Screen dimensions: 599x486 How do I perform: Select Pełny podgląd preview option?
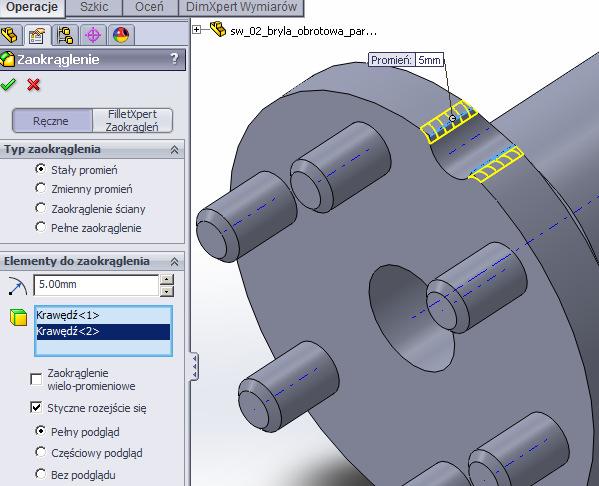40,431
